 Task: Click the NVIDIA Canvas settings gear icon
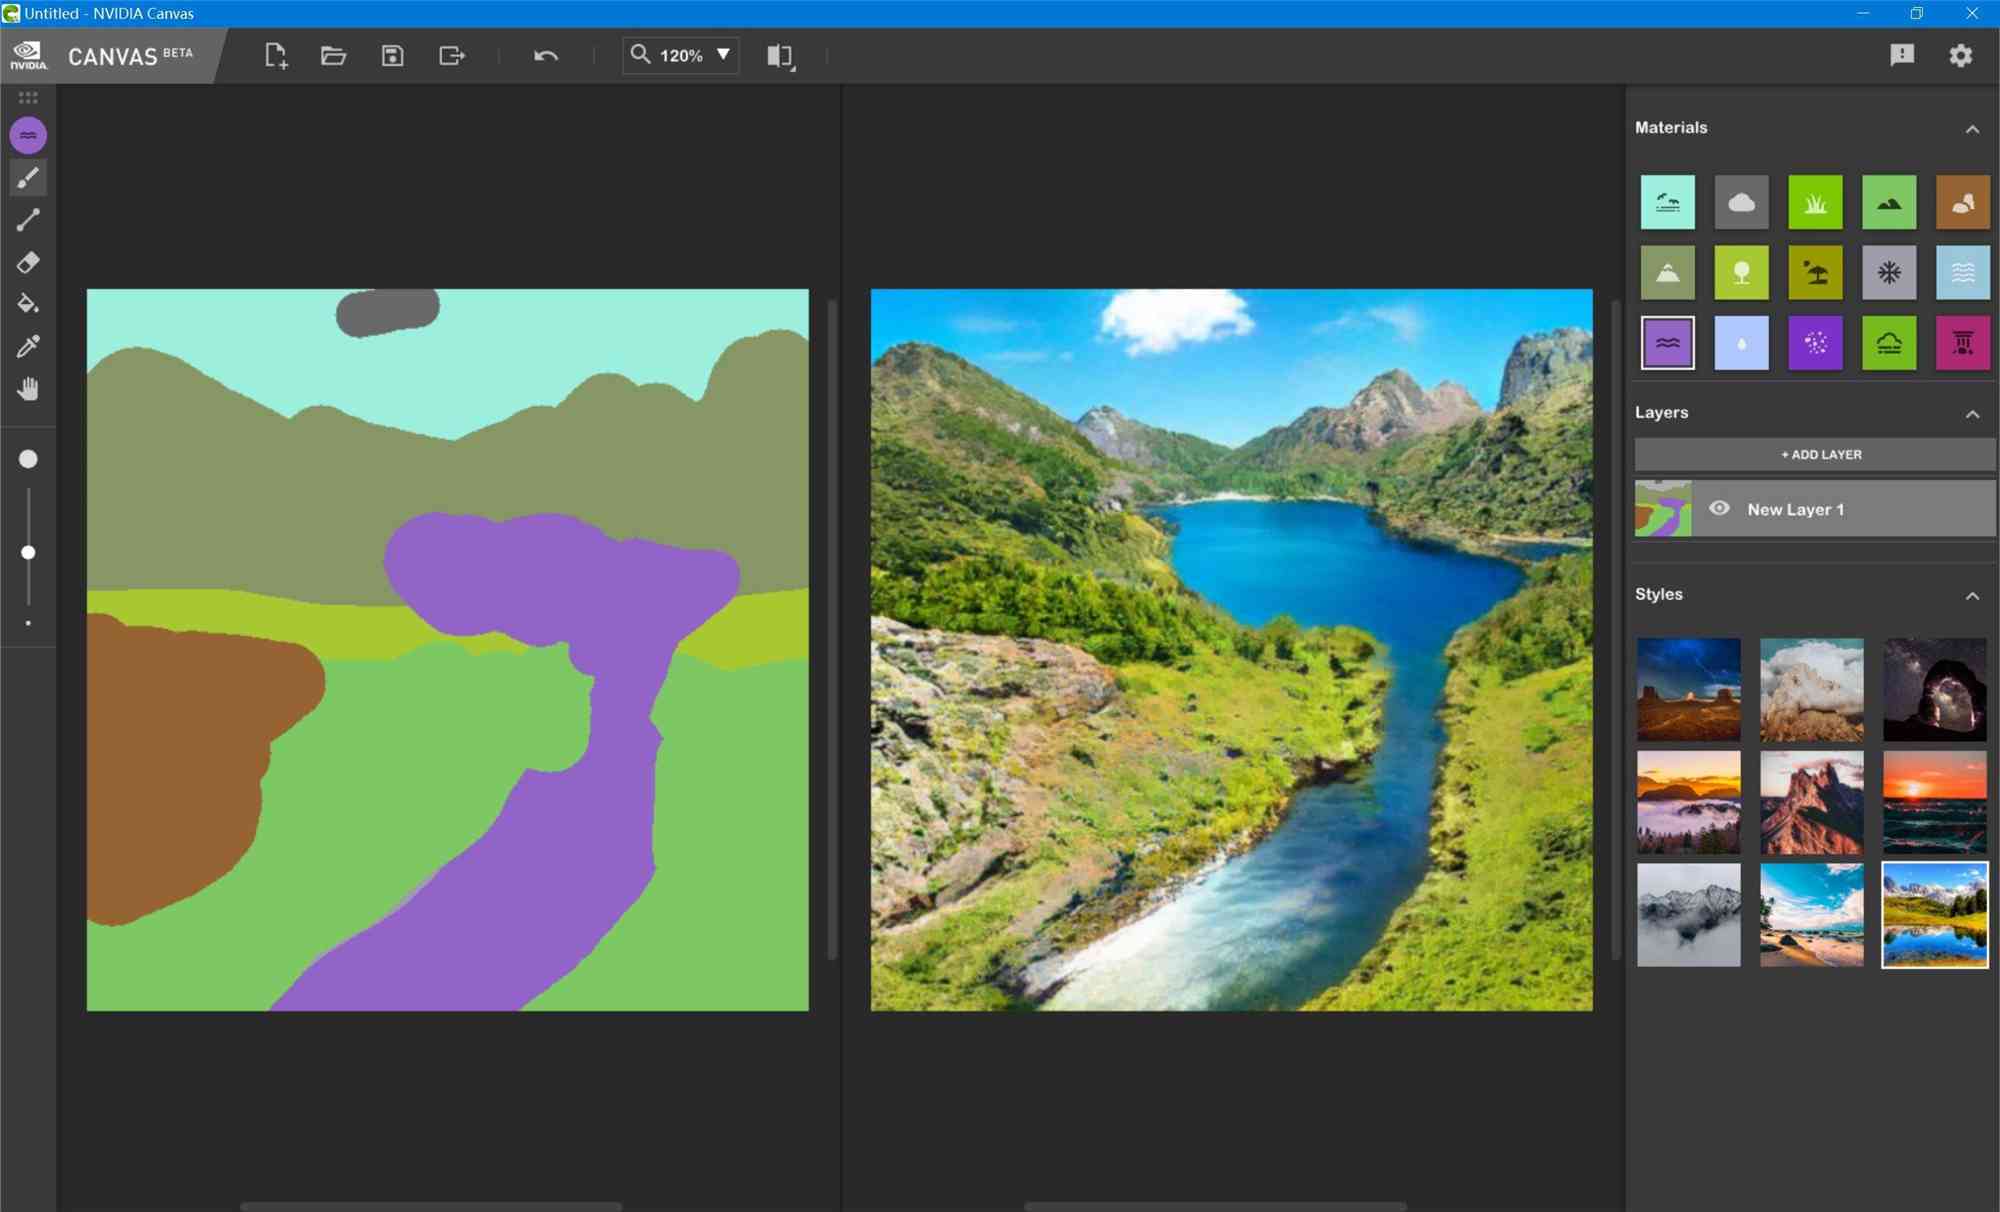click(x=1961, y=54)
